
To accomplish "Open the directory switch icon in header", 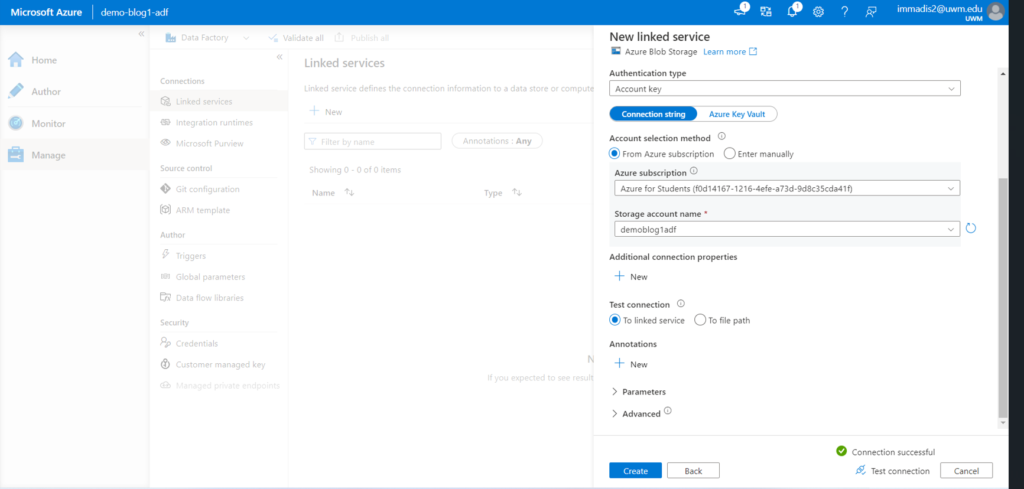I will click(x=766, y=12).
